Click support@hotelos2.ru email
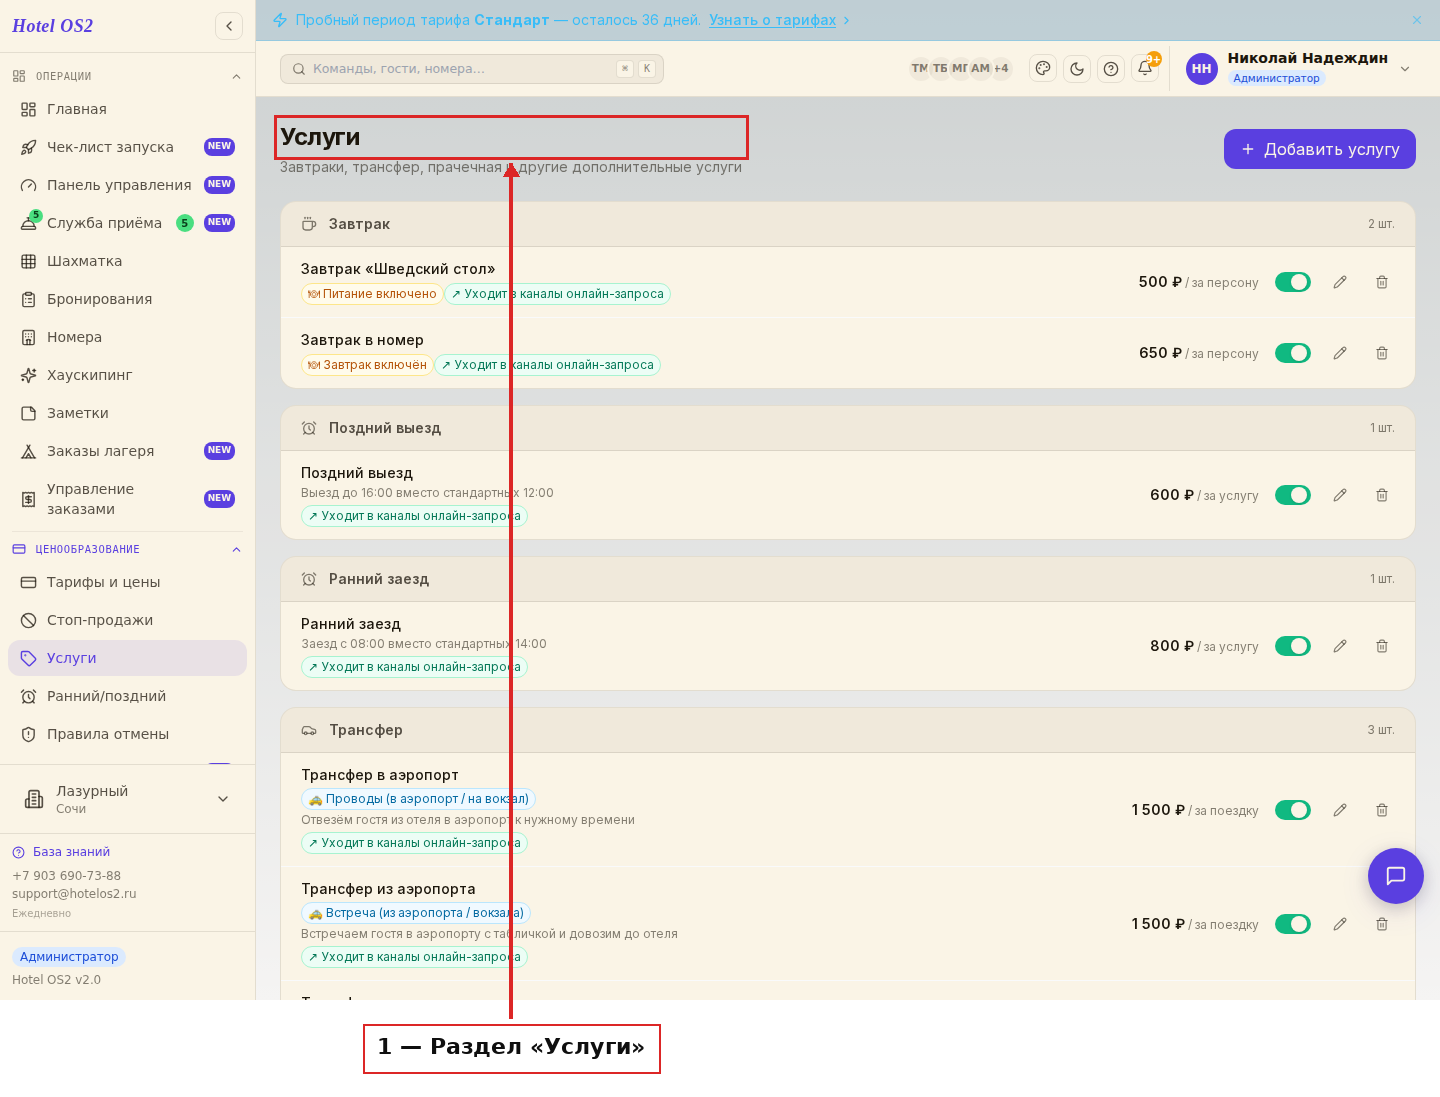The width and height of the screenshot is (1440, 1097). (x=74, y=894)
